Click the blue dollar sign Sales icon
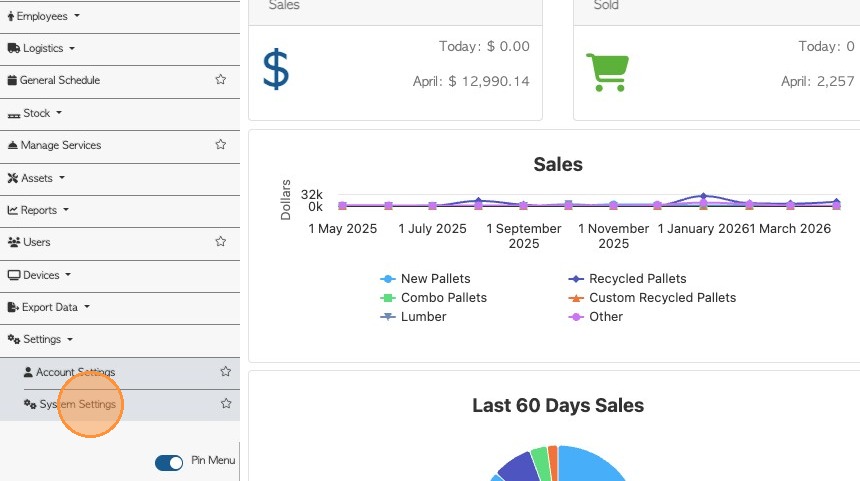This screenshot has width=860, height=481. click(276, 69)
